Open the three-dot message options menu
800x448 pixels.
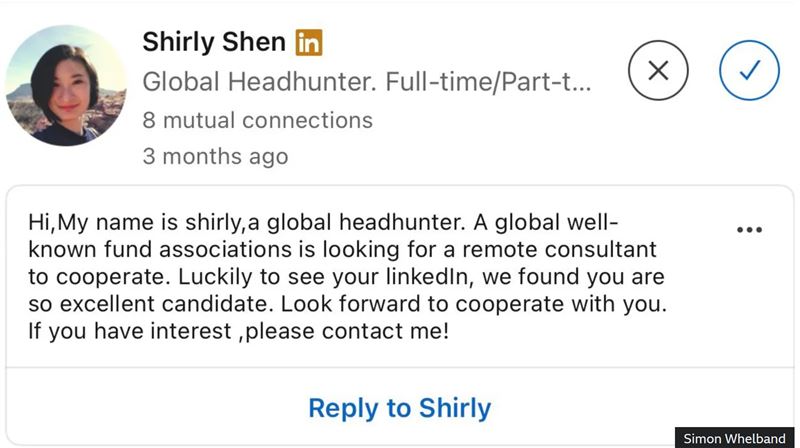[749, 230]
